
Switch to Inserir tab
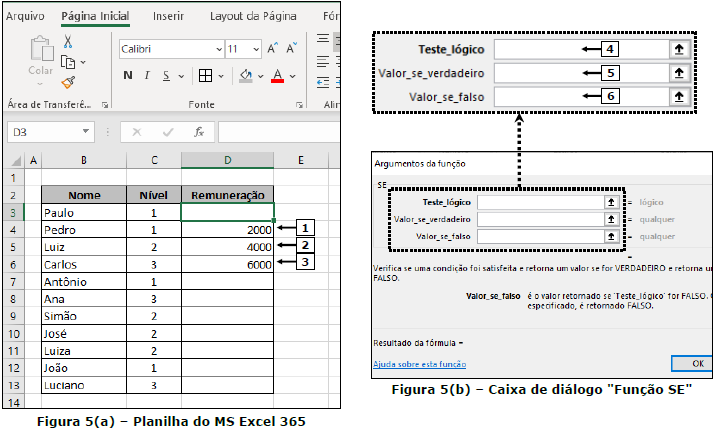pos(168,16)
